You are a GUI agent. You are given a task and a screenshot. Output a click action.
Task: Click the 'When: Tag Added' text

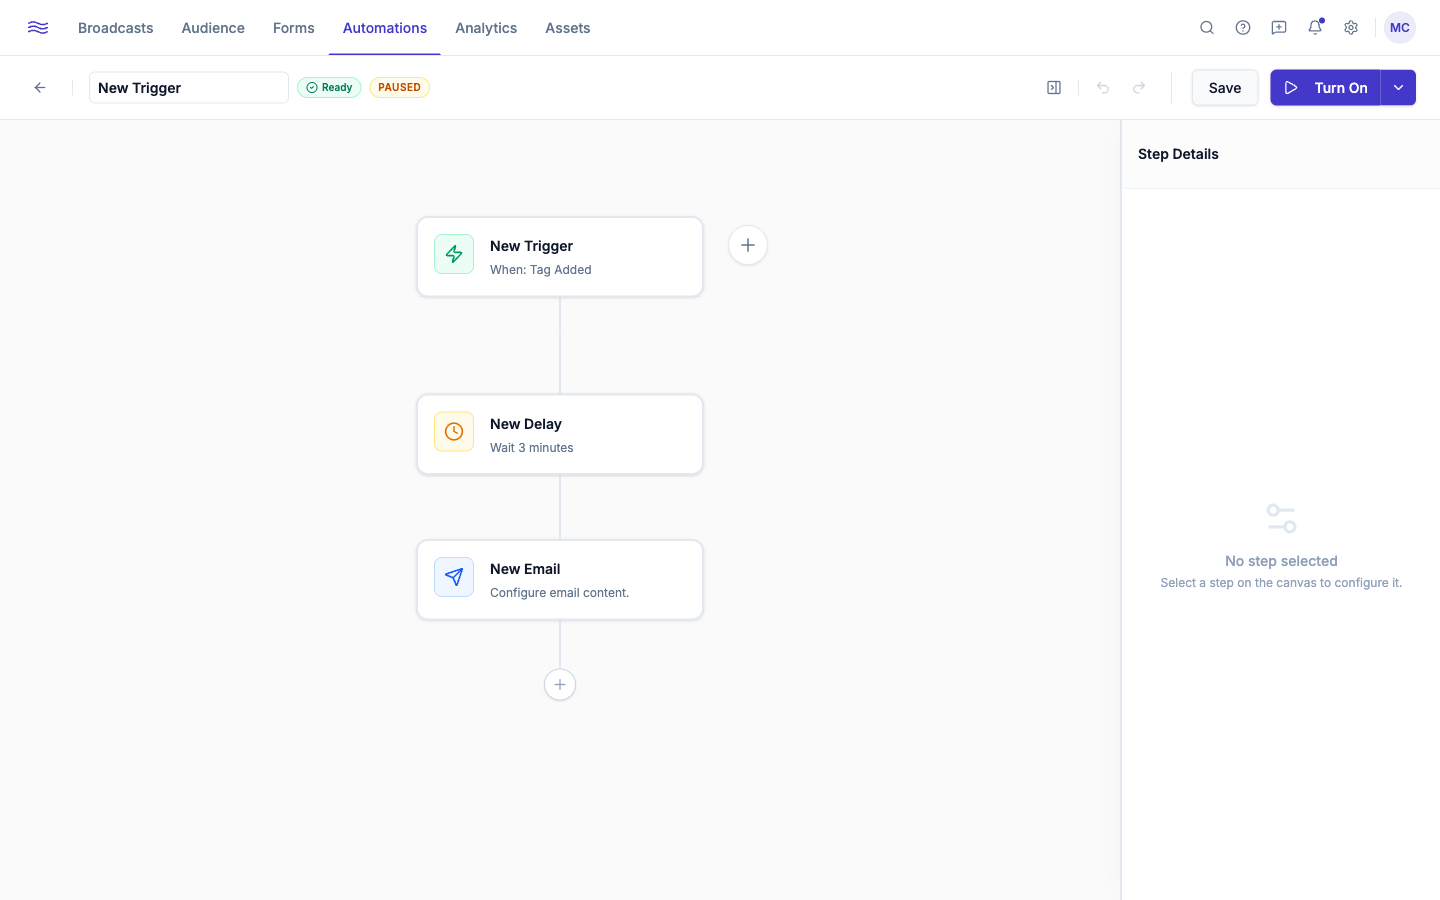[x=541, y=270]
